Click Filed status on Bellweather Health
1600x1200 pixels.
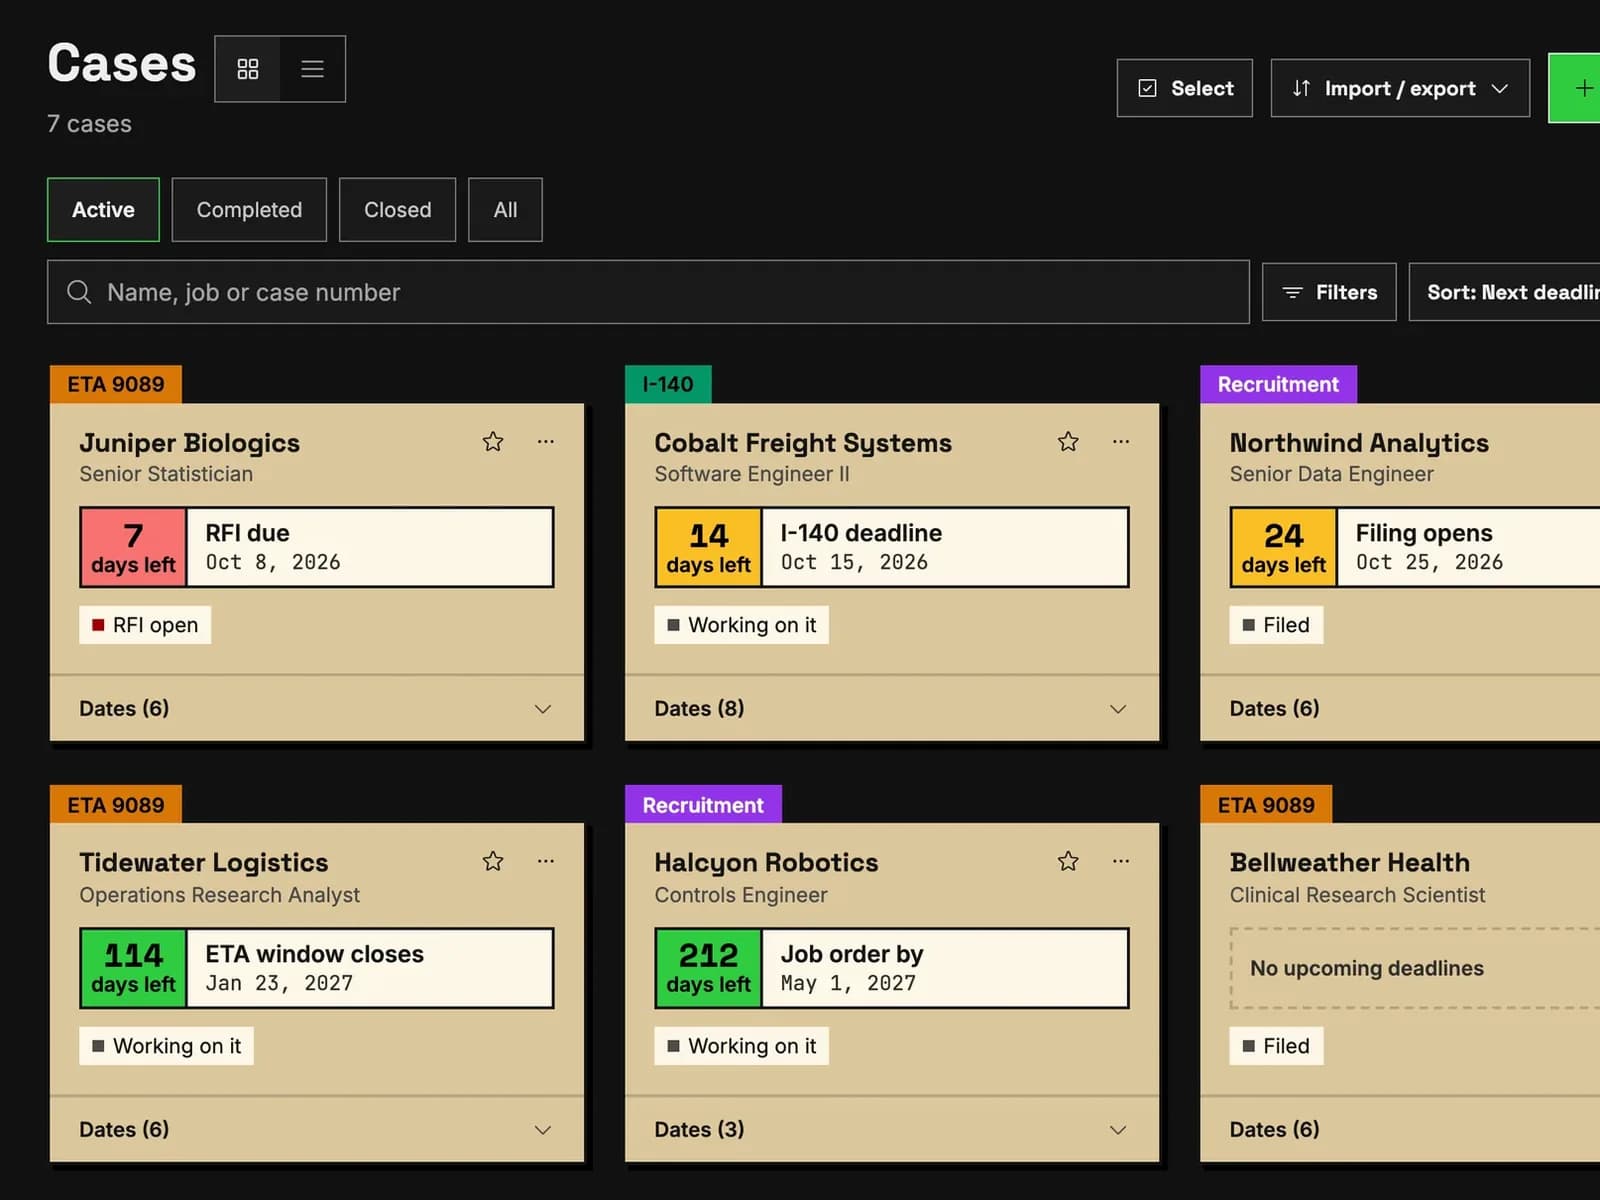[x=1276, y=1046]
